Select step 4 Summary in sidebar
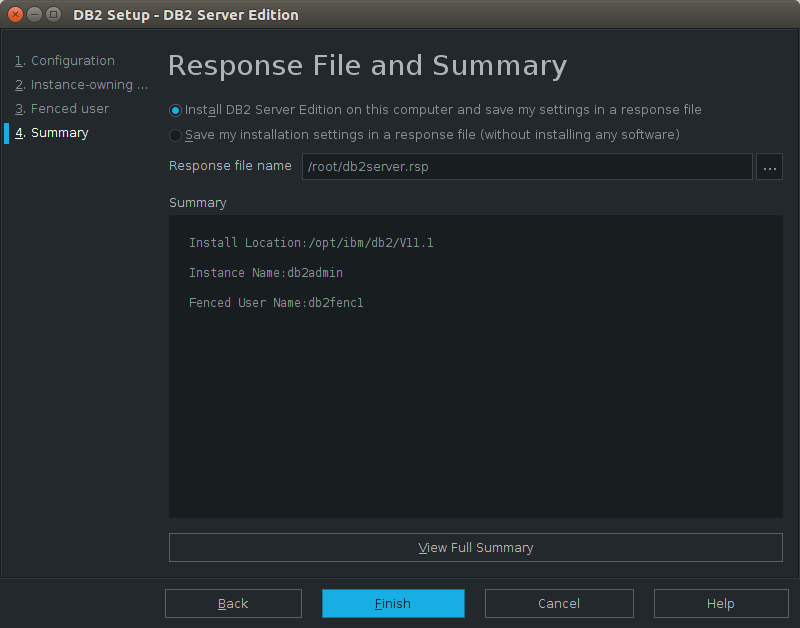Viewport: 800px width, 628px height. 52,133
